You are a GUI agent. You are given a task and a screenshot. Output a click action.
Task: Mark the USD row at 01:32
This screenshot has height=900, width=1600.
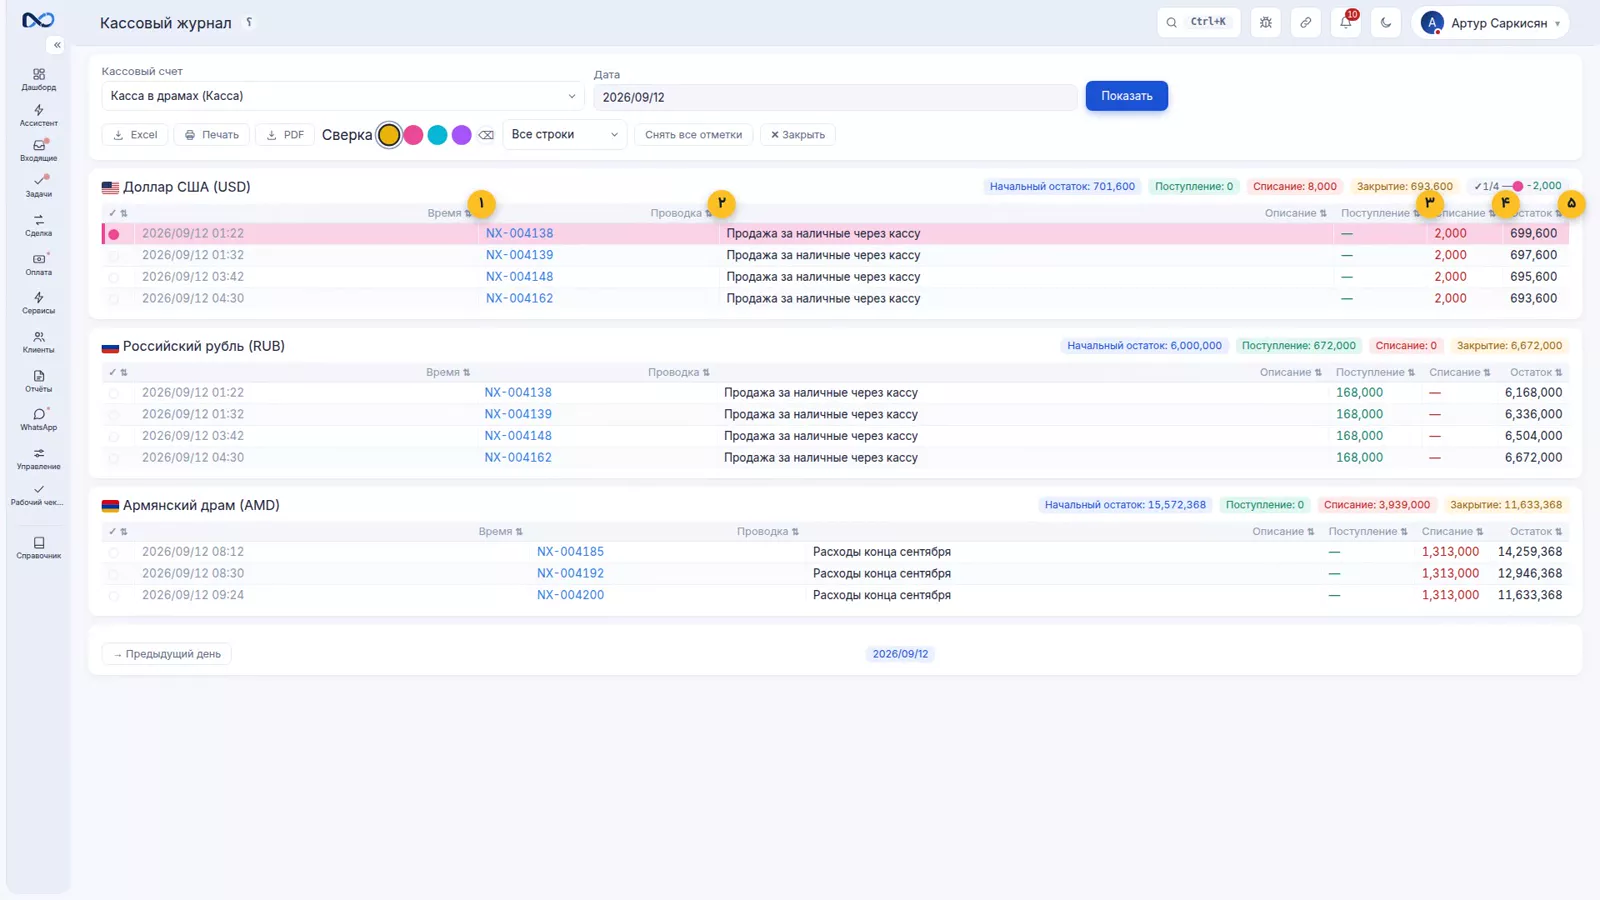114,256
